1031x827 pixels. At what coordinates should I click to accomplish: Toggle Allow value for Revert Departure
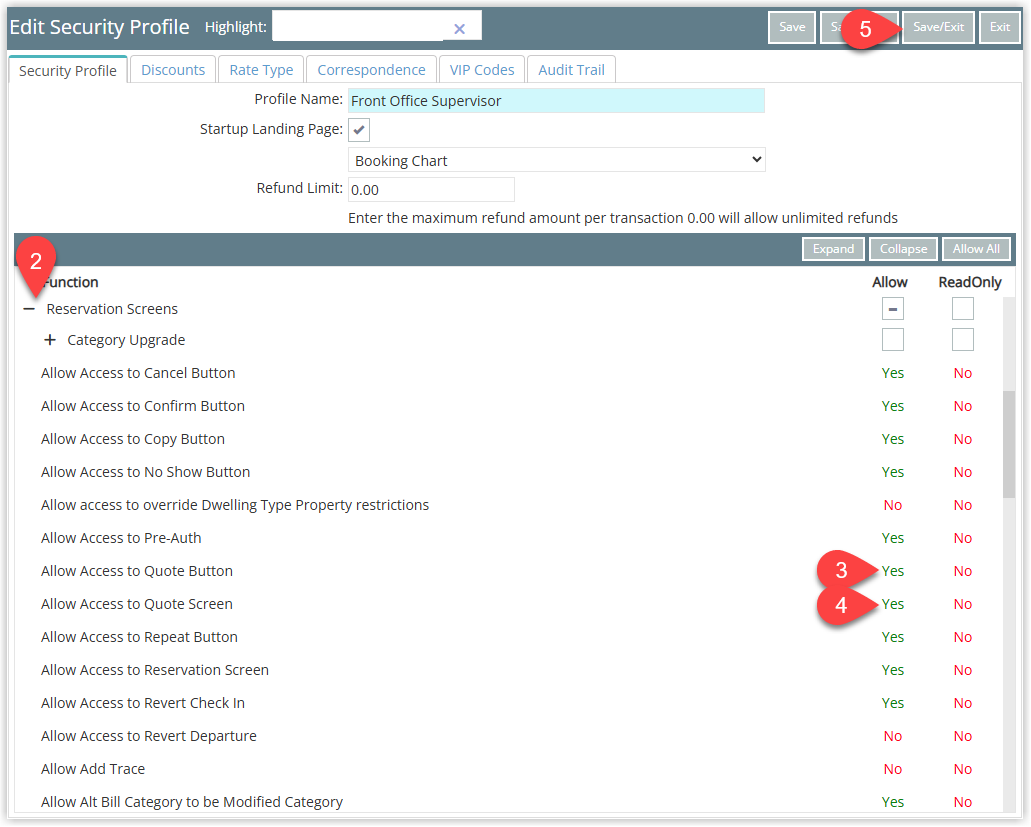pyautogui.click(x=892, y=736)
